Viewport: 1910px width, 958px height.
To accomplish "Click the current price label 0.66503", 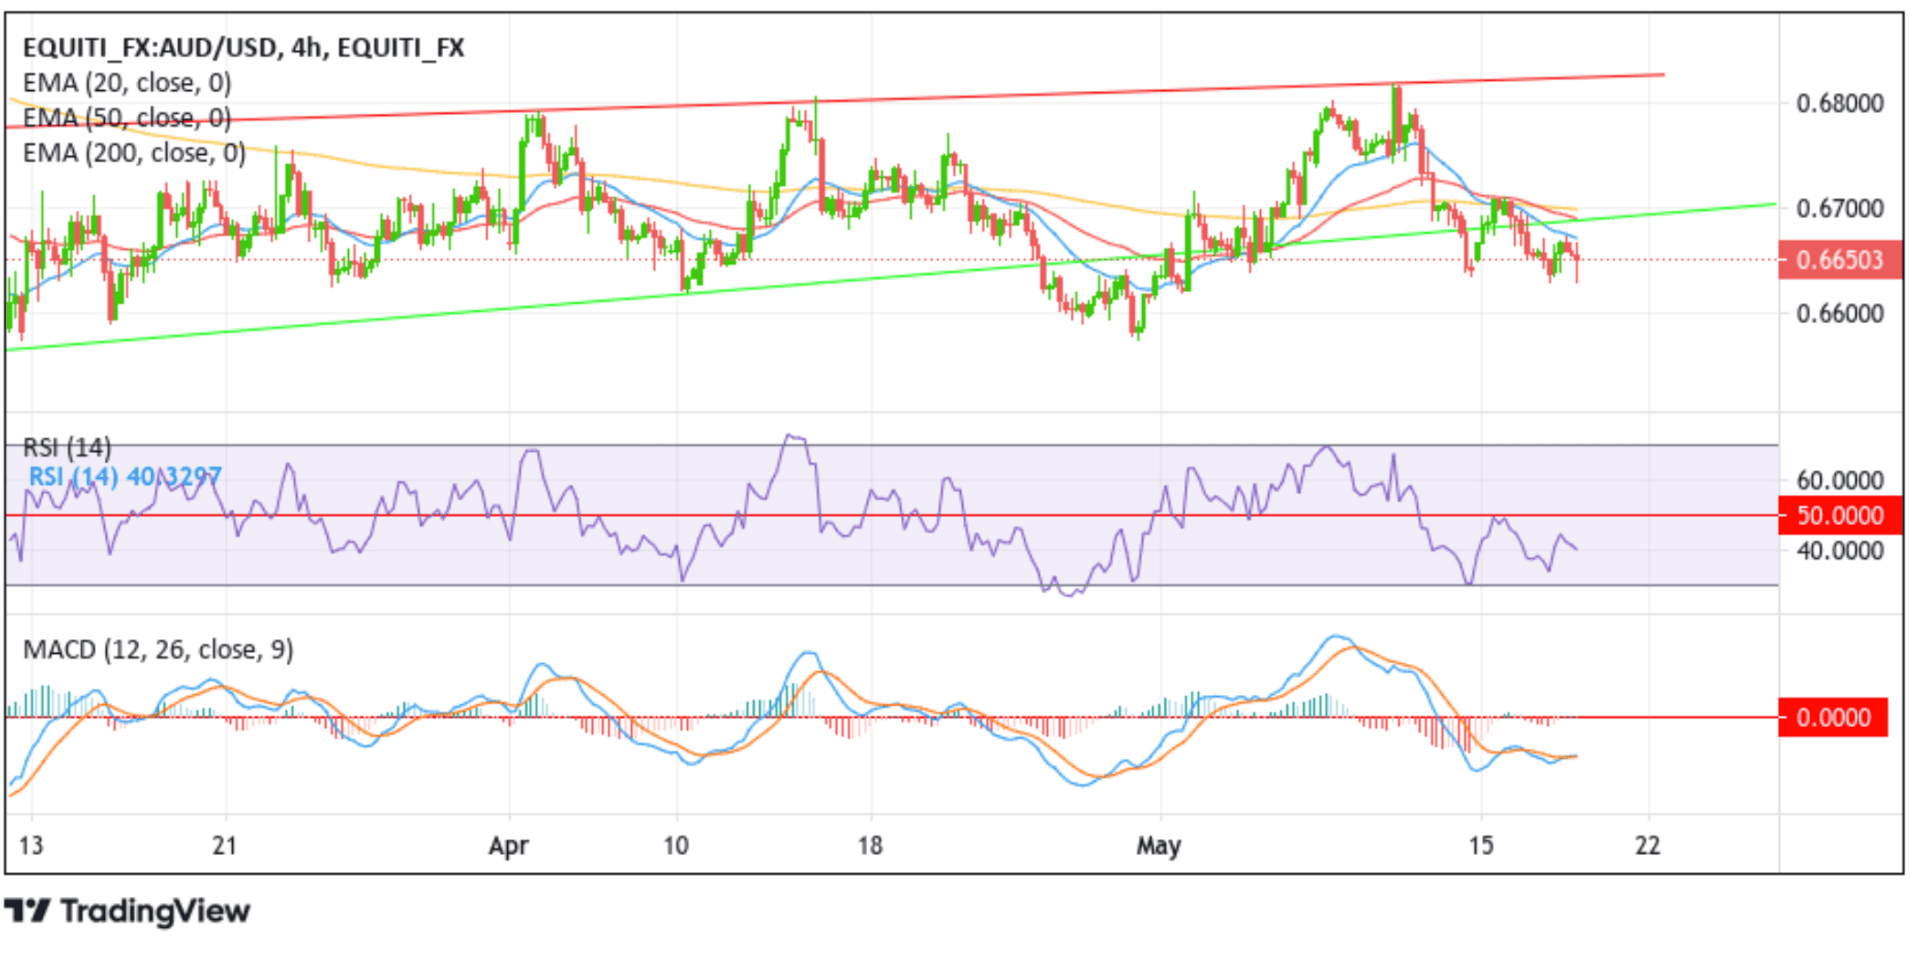I will [x=1840, y=260].
